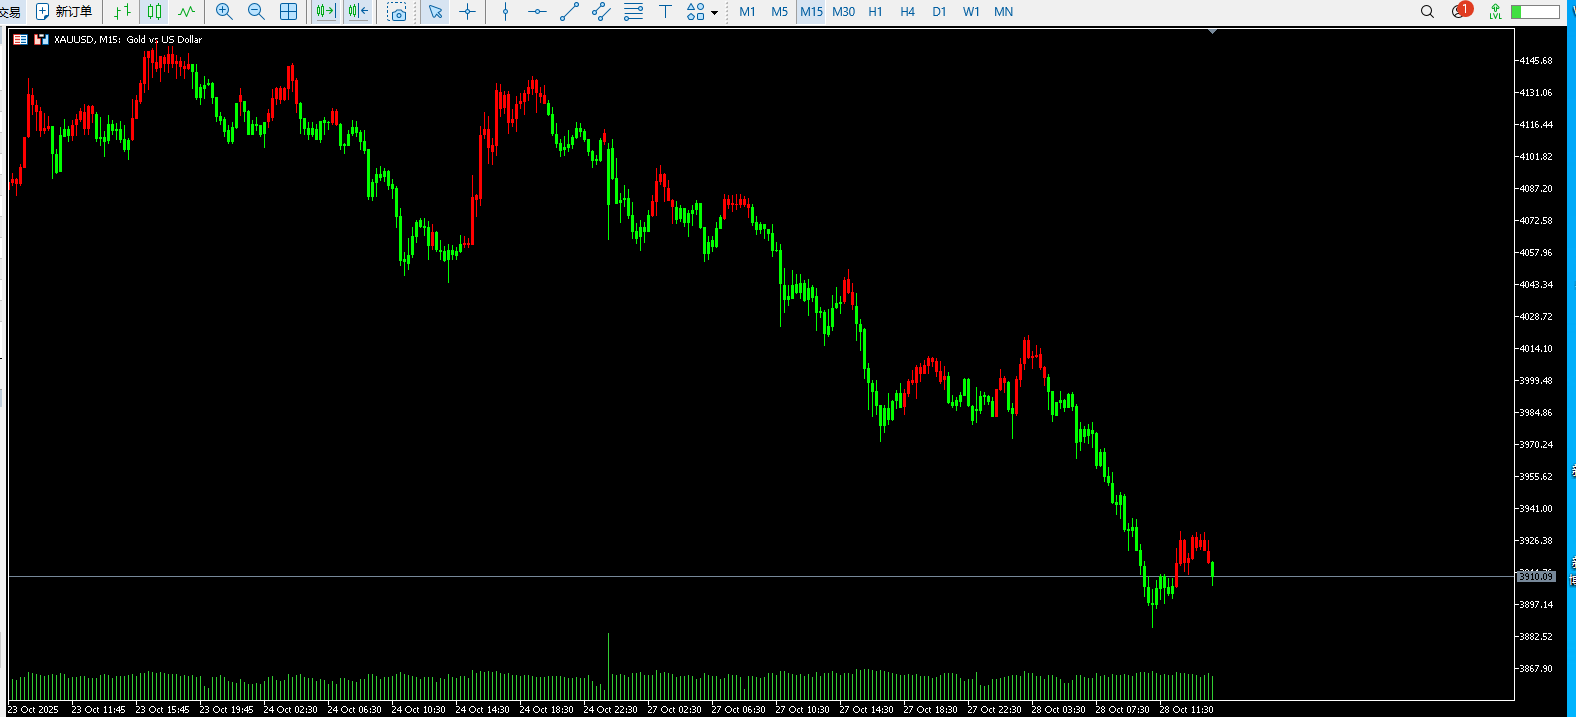This screenshot has width=1576, height=717.
Task: Click the XAUUSD, M15 chart title
Action: pyautogui.click(x=128, y=40)
